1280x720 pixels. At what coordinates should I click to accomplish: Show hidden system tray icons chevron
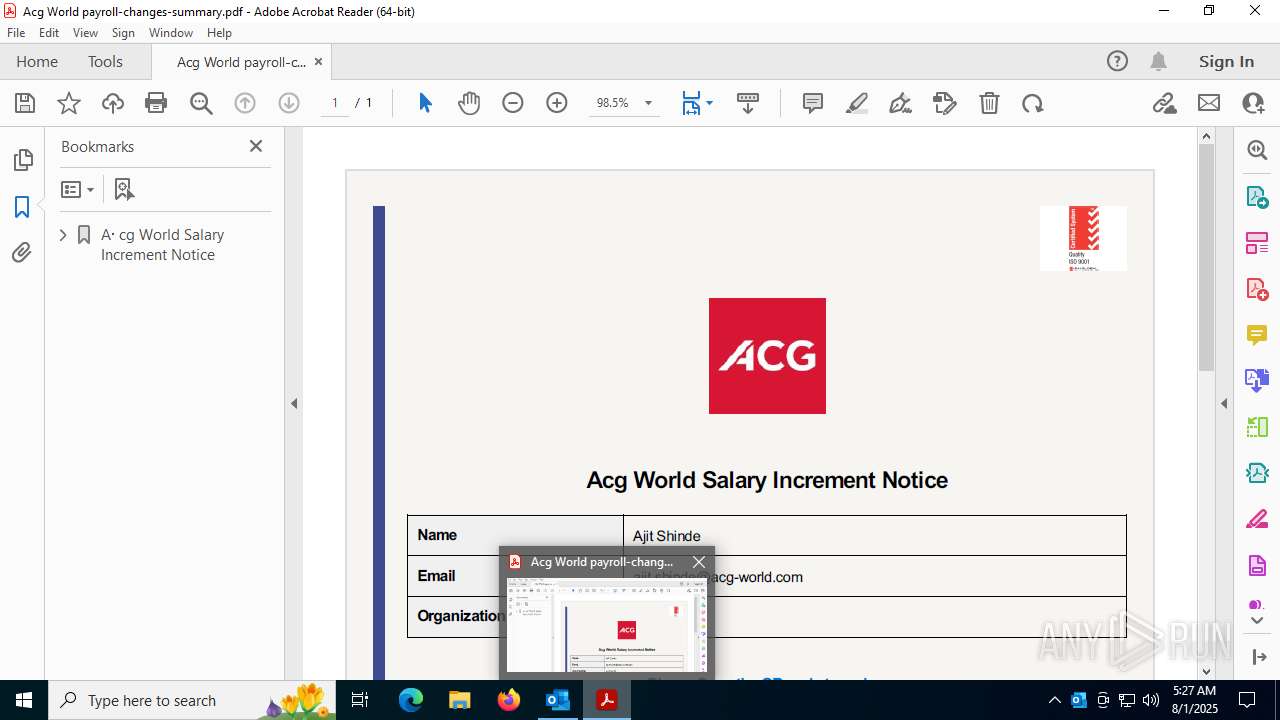tap(1054, 700)
